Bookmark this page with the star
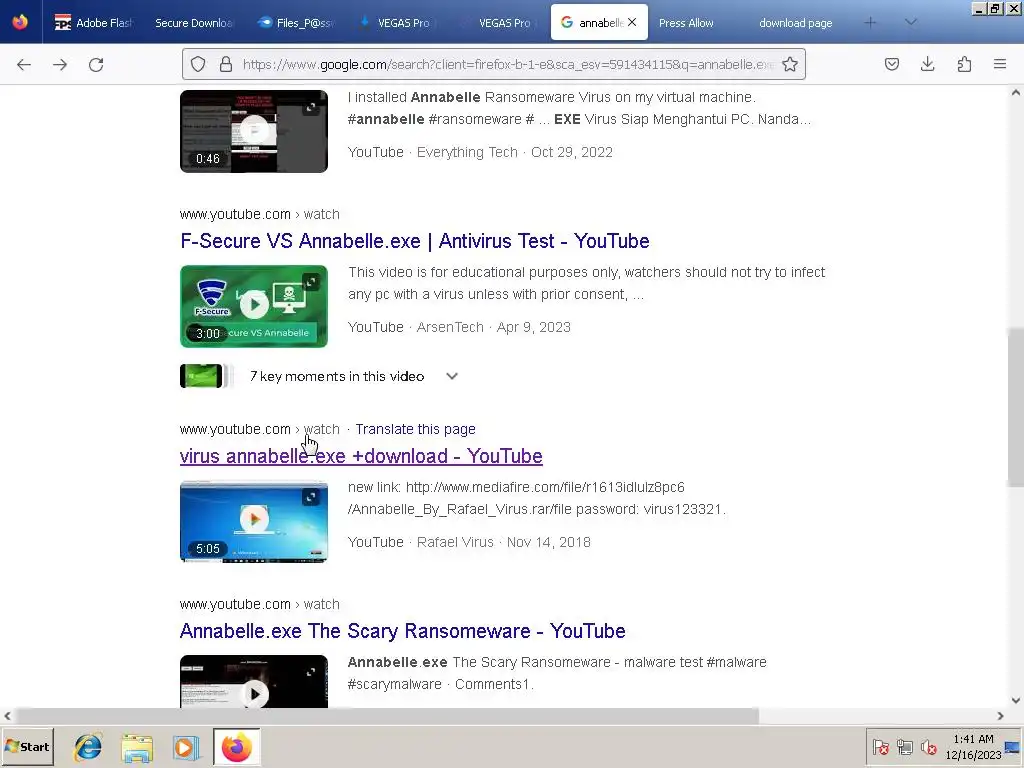This screenshot has height=768, width=1024. (790, 64)
